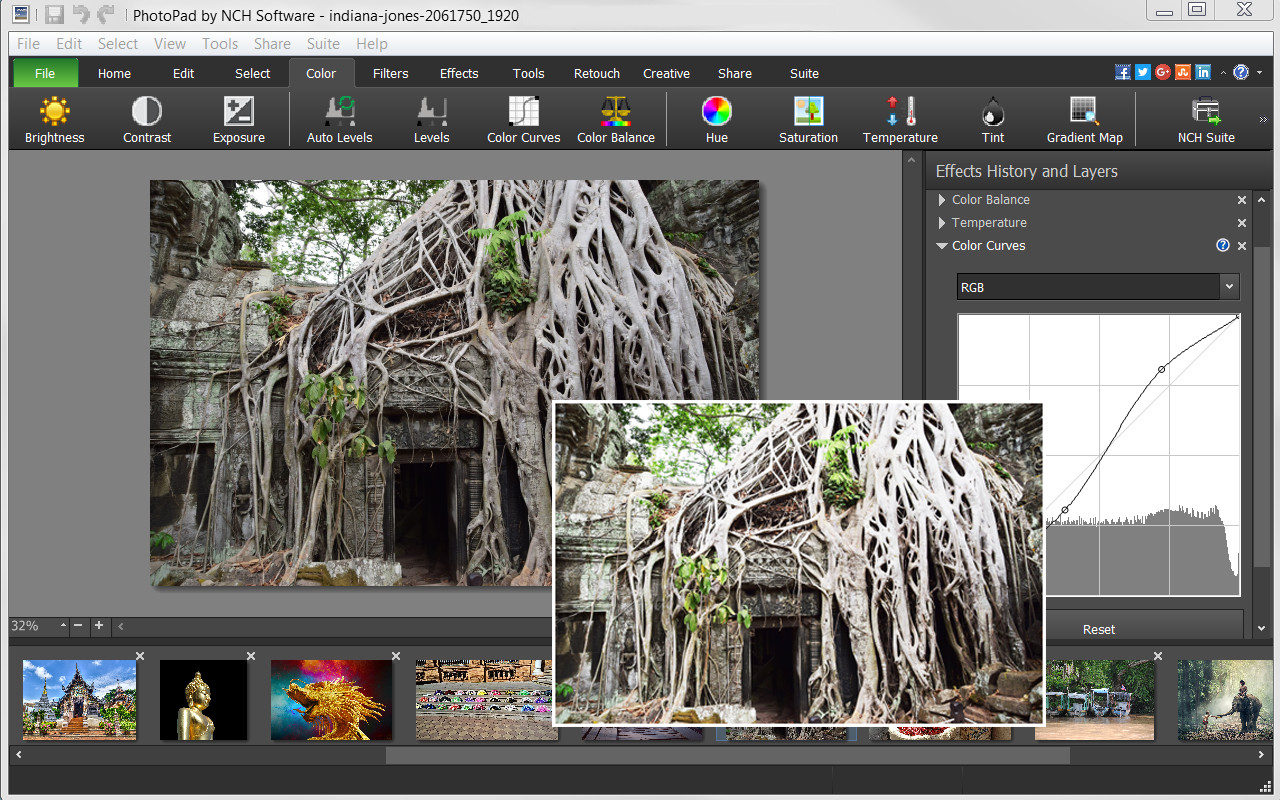Open the Hue adjustment tool

[716, 118]
